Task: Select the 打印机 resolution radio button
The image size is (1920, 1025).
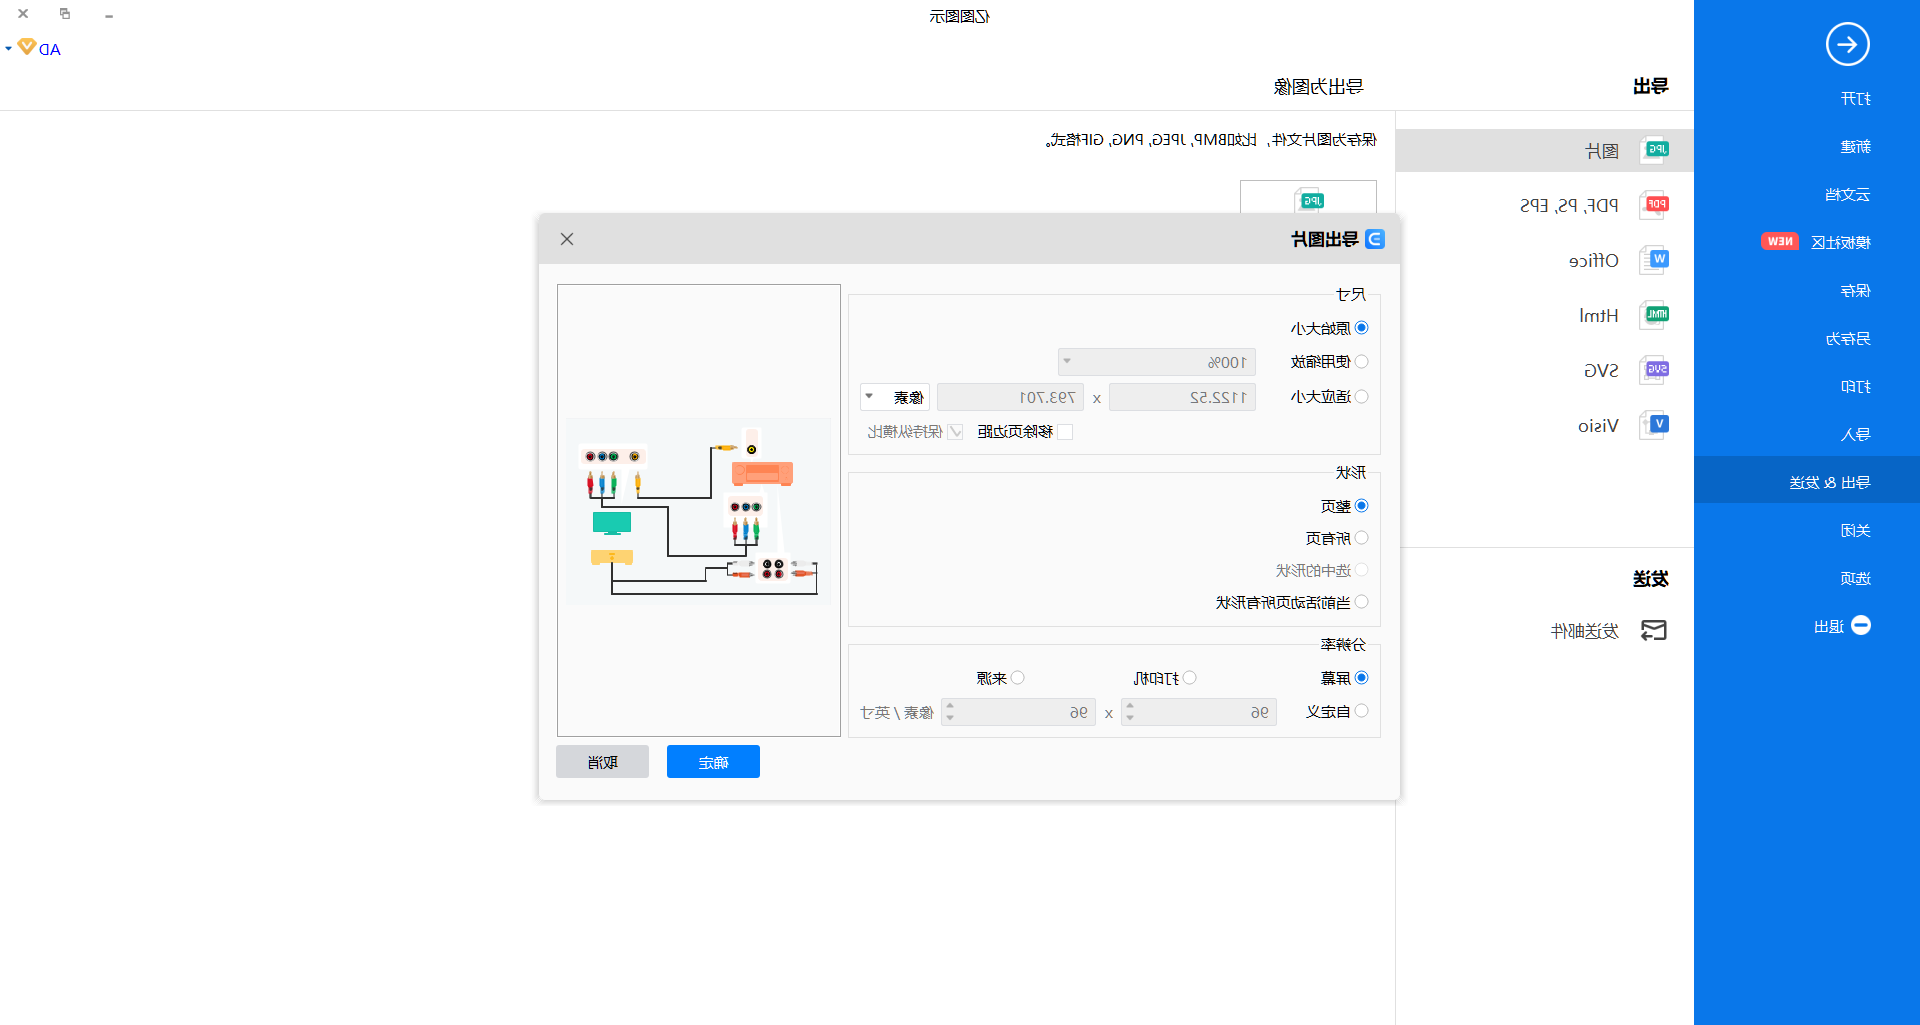Action: pyautogui.click(x=1189, y=678)
